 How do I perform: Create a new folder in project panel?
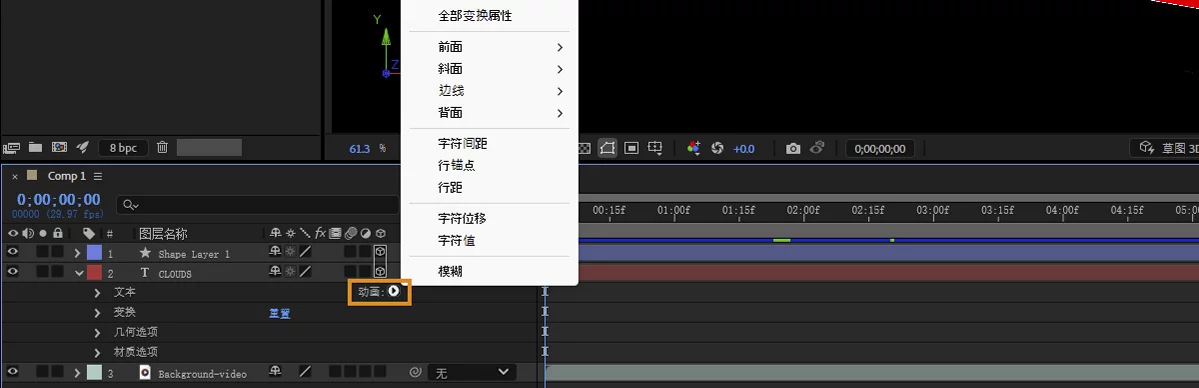coord(35,147)
